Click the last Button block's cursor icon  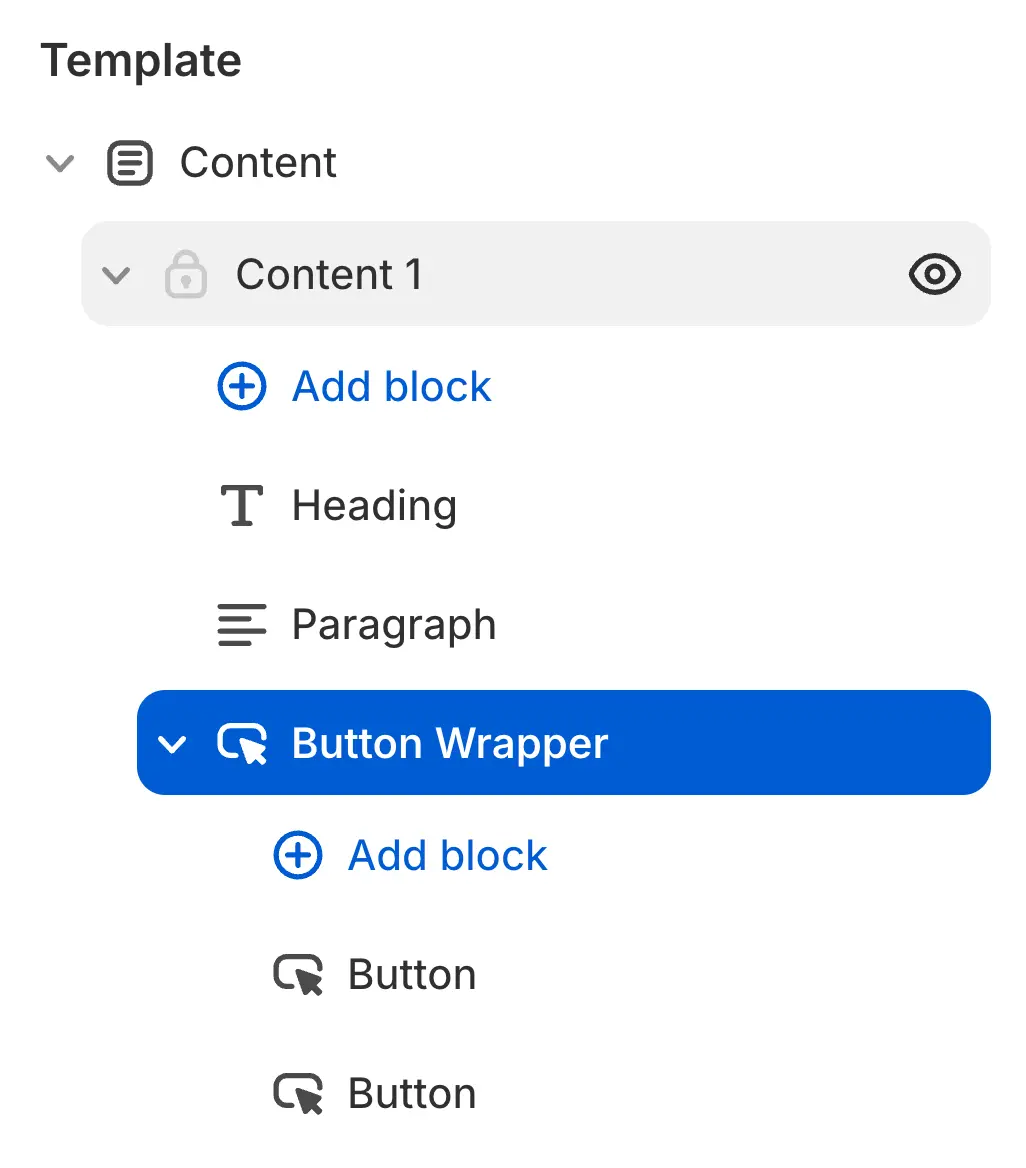pos(299,1094)
